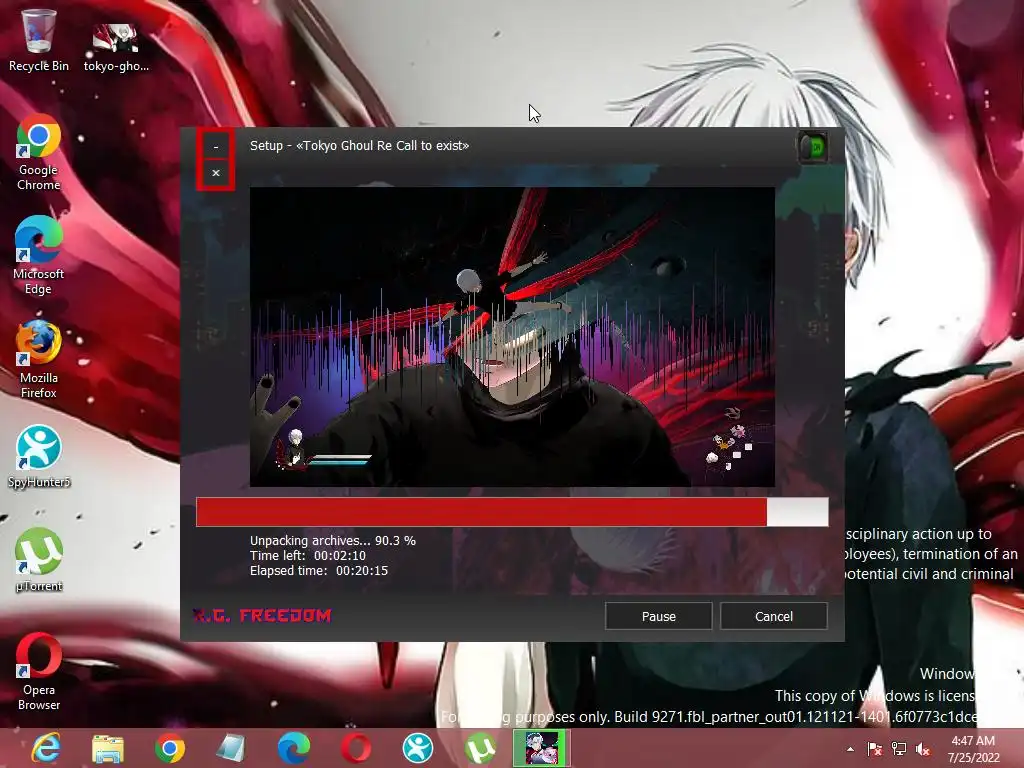Open SpyHunter5 desktop shortcut
Screen dimensions: 1024x768
[39, 456]
